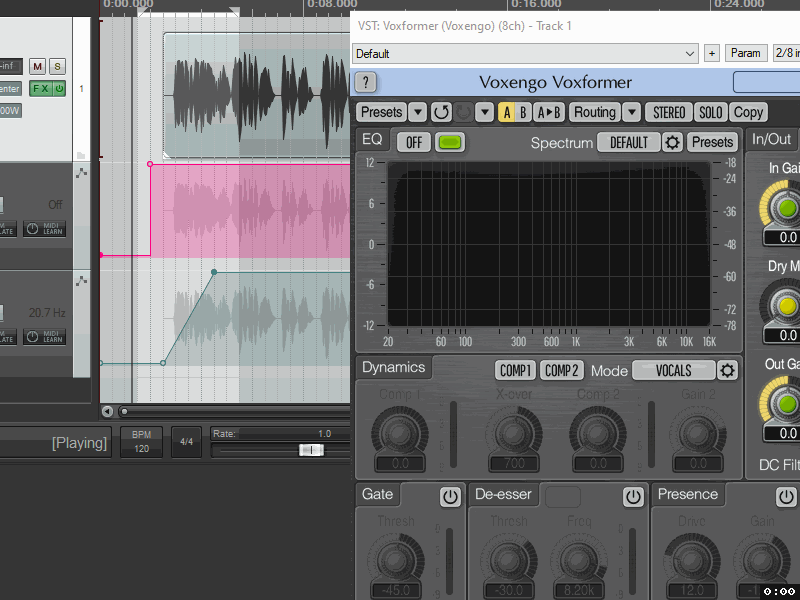The image size is (800, 600).
Task: Expand the Presets dropdown arrow
Action: click(x=418, y=112)
